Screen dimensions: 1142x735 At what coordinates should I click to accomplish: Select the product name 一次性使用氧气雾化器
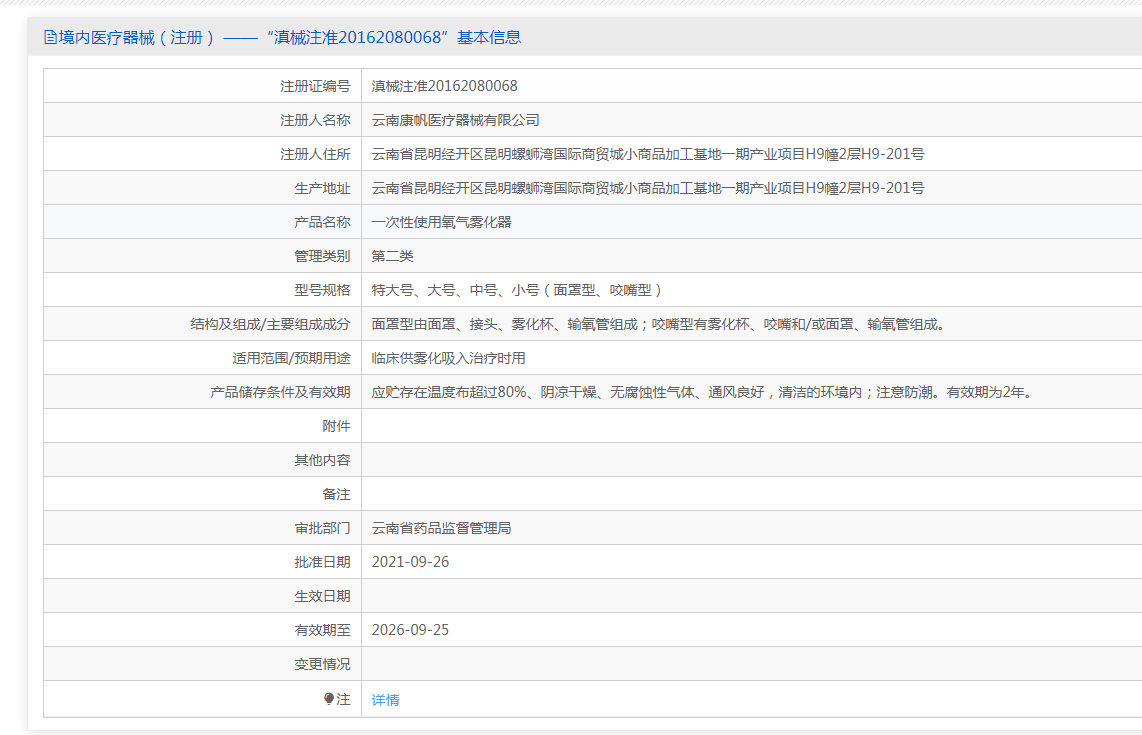(x=441, y=222)
